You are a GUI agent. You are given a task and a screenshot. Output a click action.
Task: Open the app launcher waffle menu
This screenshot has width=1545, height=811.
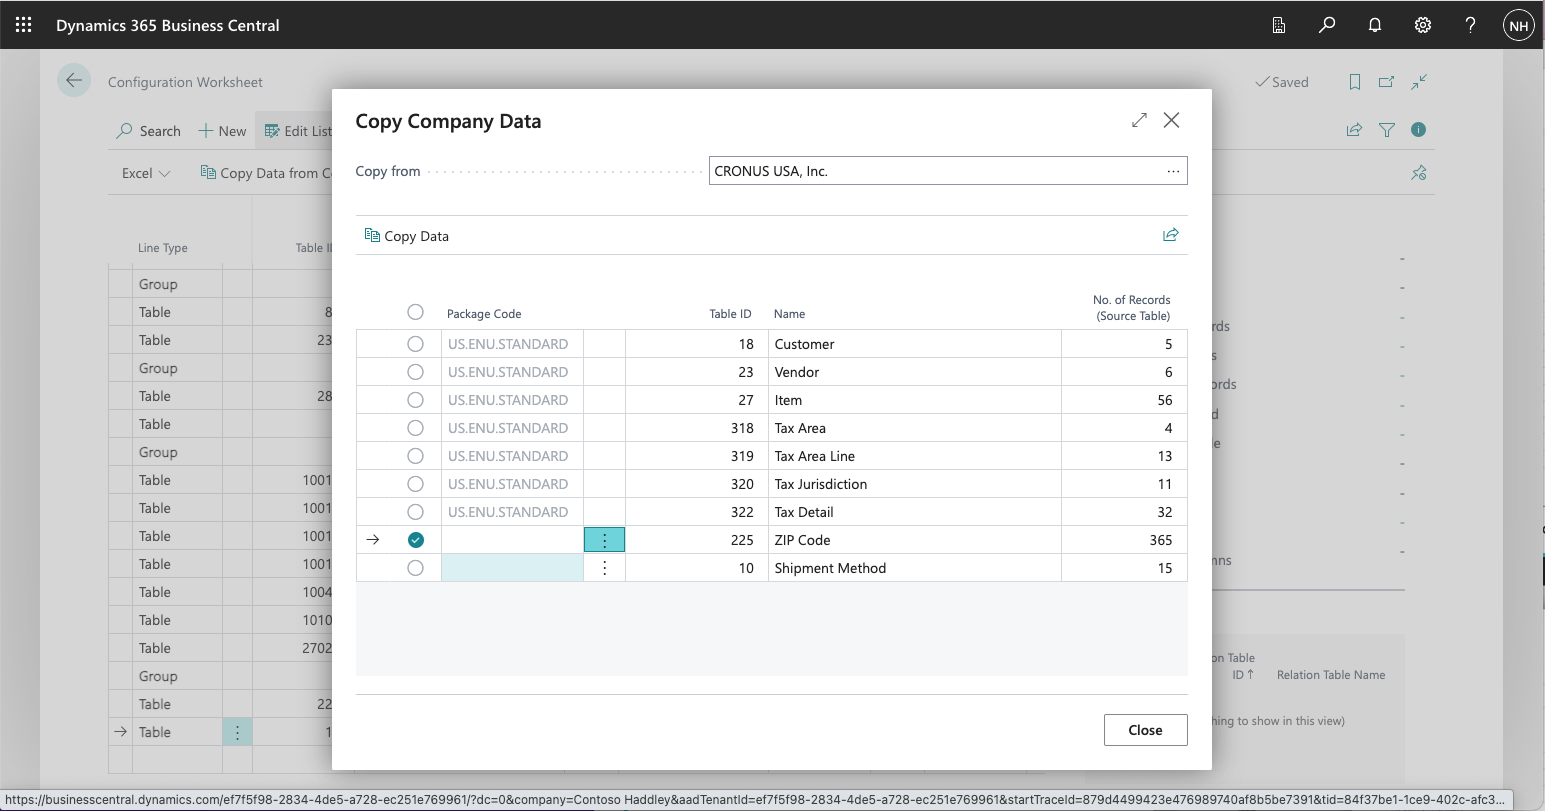click(23, 25)
